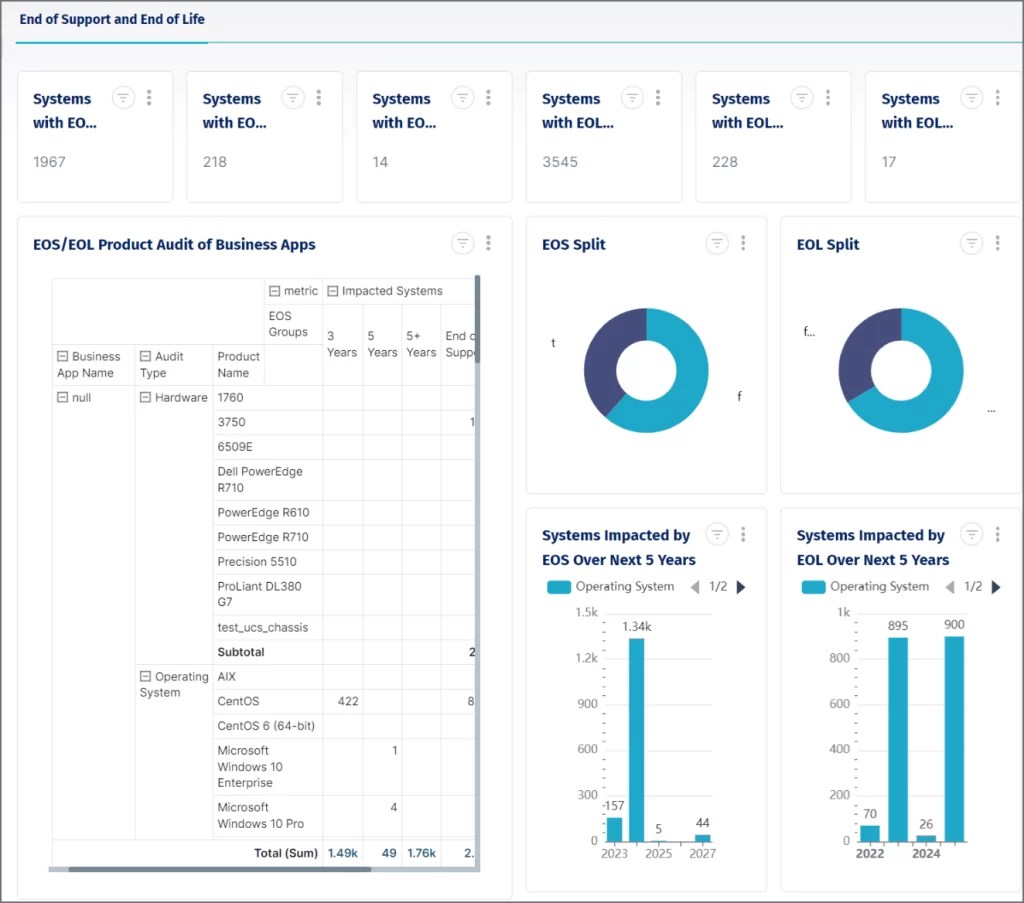The image size is (1024, 903).
Task: Open the filter on the first Systems with EOS card
Action: 123,97
